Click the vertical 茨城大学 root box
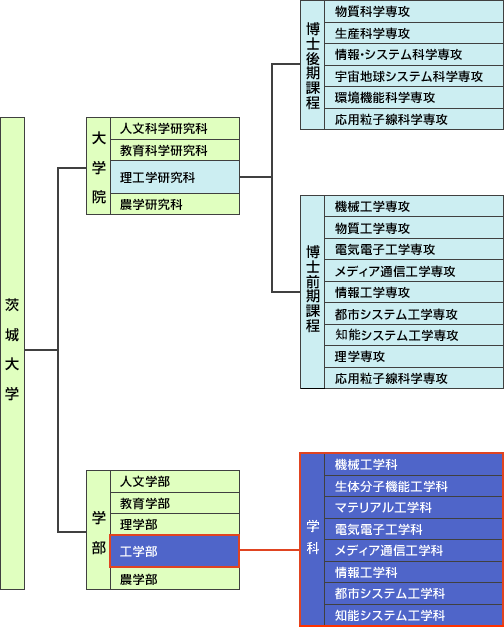The width and height of the screenshot is (504, 632). click(12, 353)
